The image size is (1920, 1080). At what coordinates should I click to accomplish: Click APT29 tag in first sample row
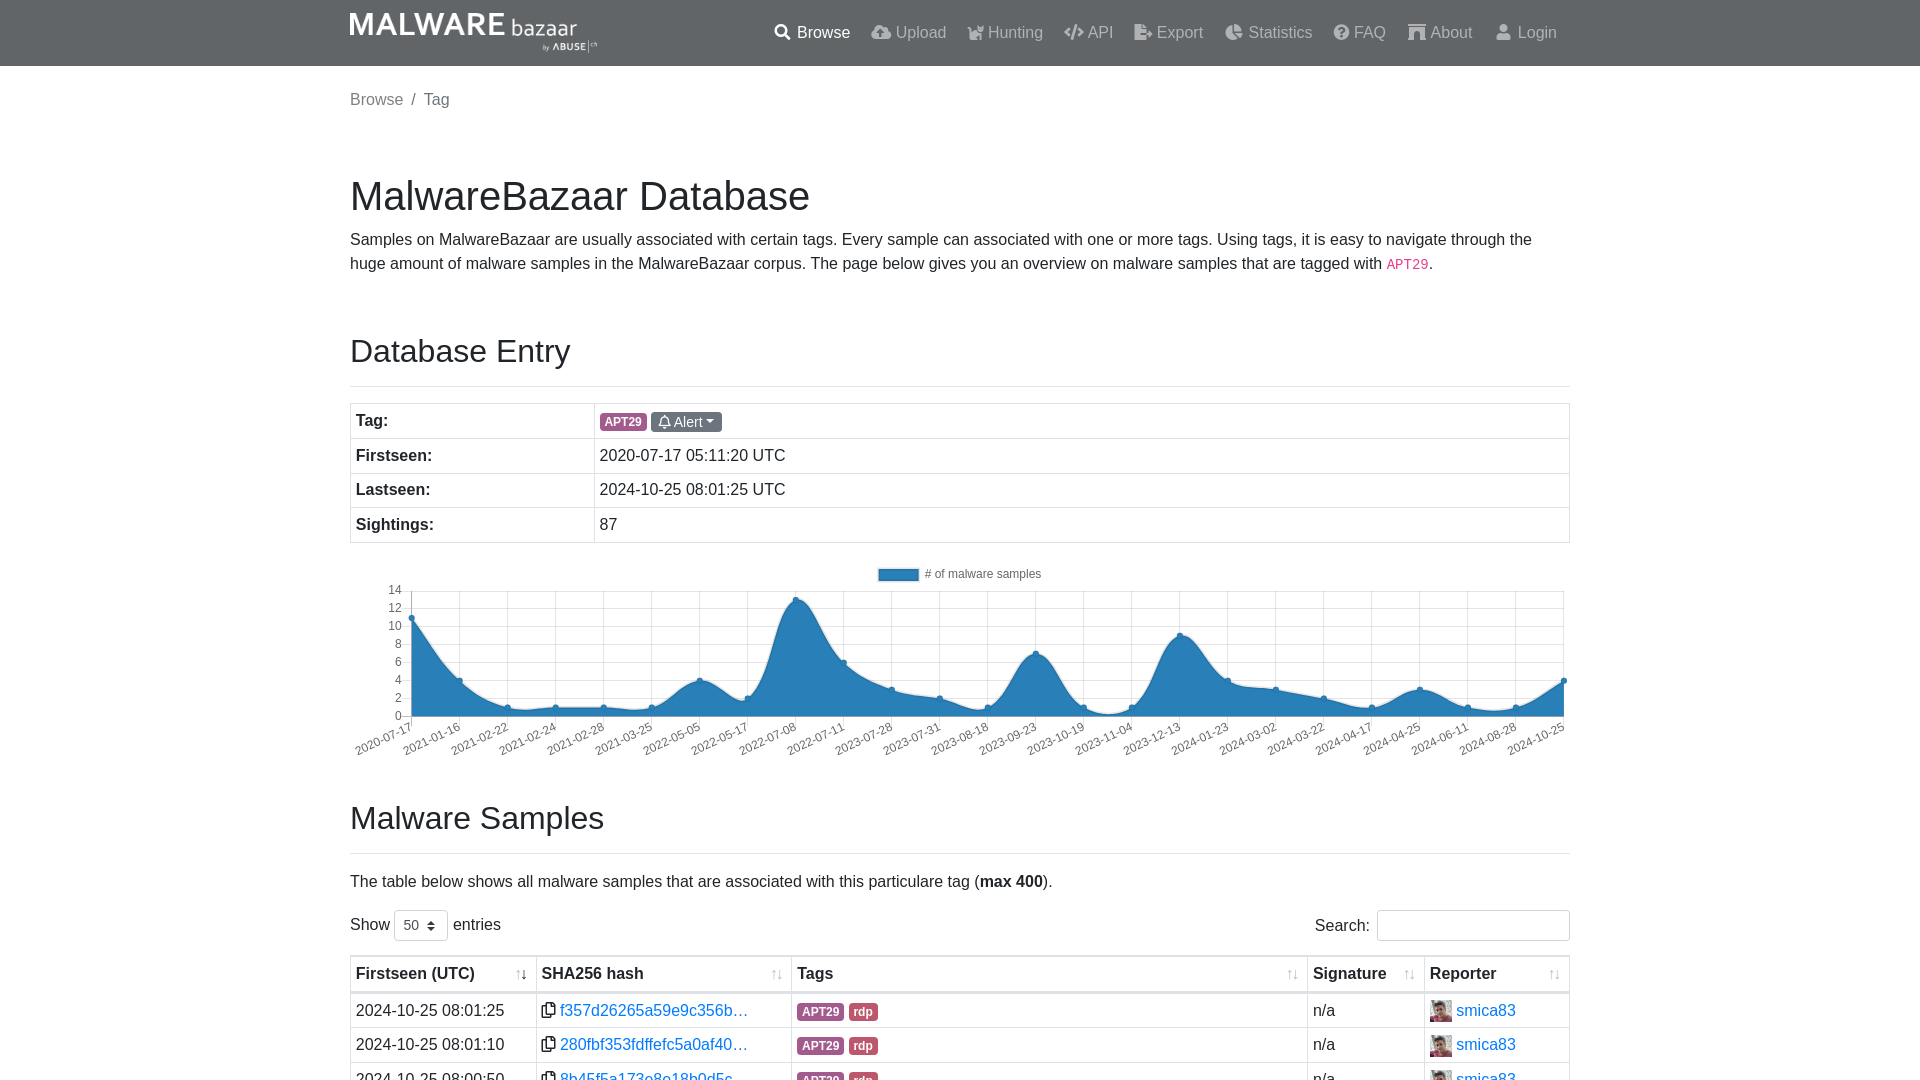[x=820, y=1012]
